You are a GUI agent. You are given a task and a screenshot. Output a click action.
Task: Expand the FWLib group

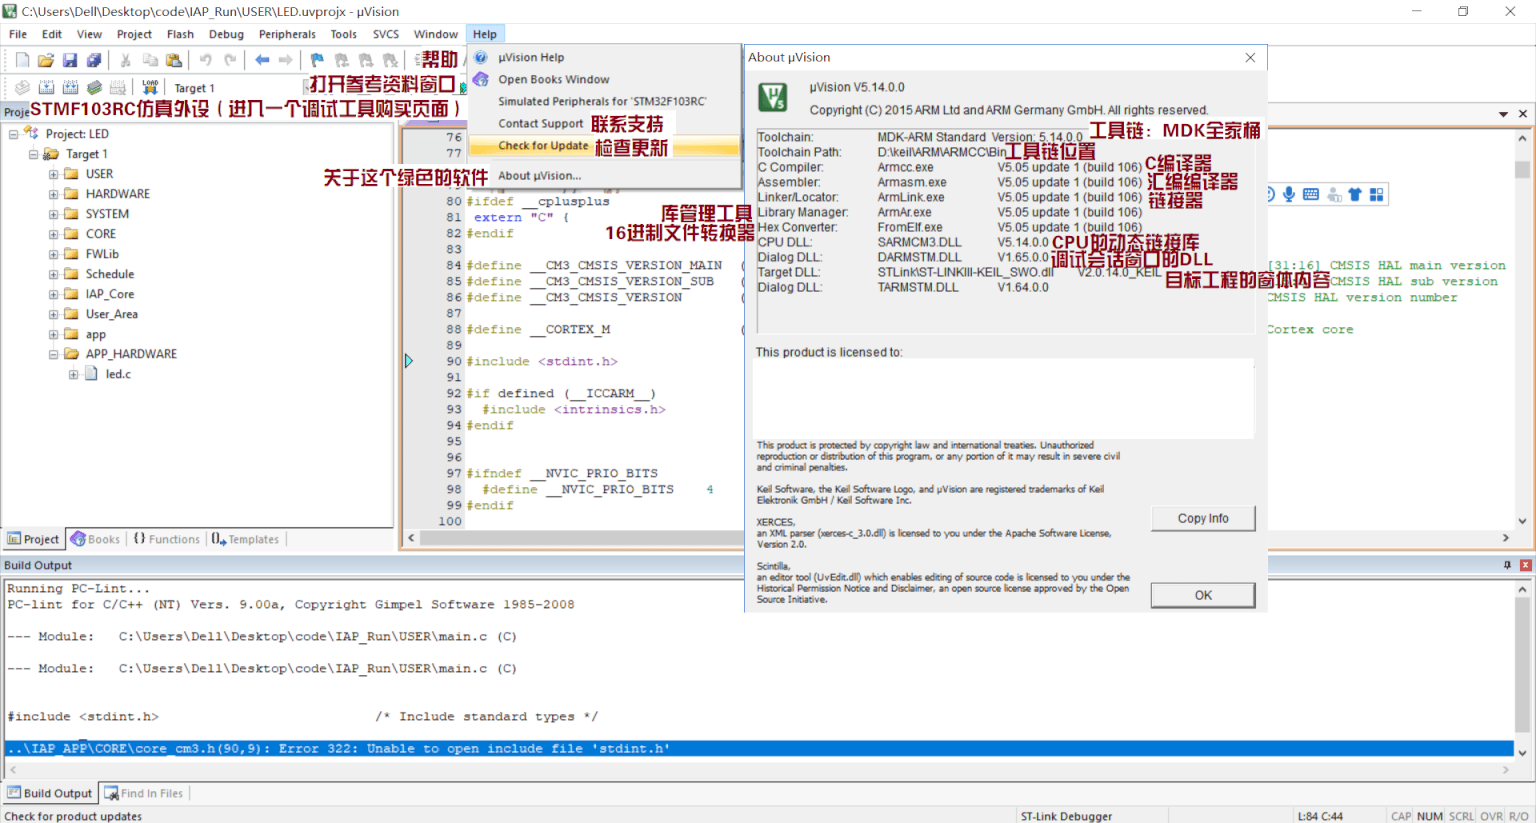(x=53, y=254)
